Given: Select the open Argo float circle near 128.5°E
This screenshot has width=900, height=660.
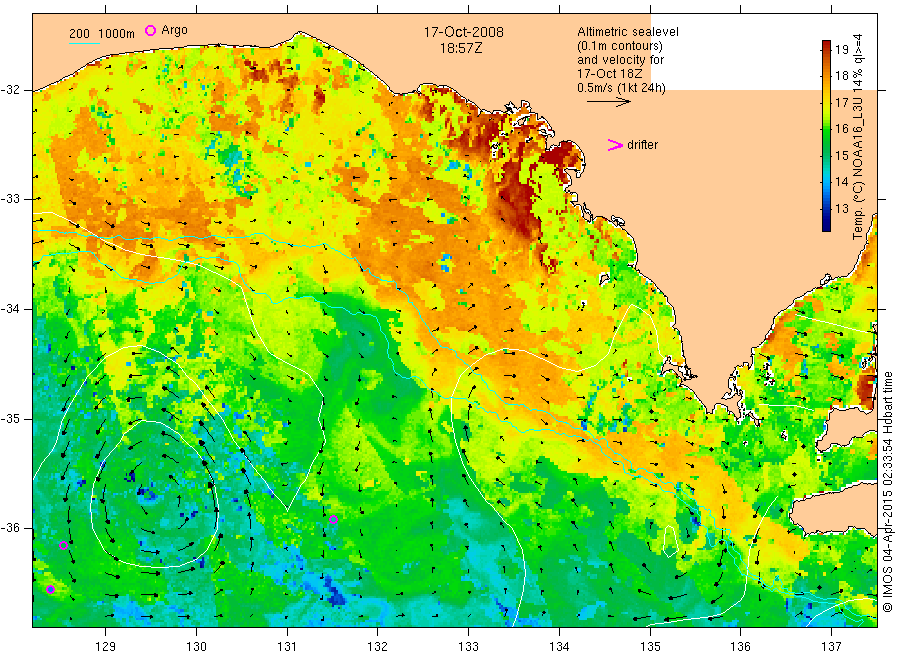Looking at the screenshot, I should click(x=64, y=545).
